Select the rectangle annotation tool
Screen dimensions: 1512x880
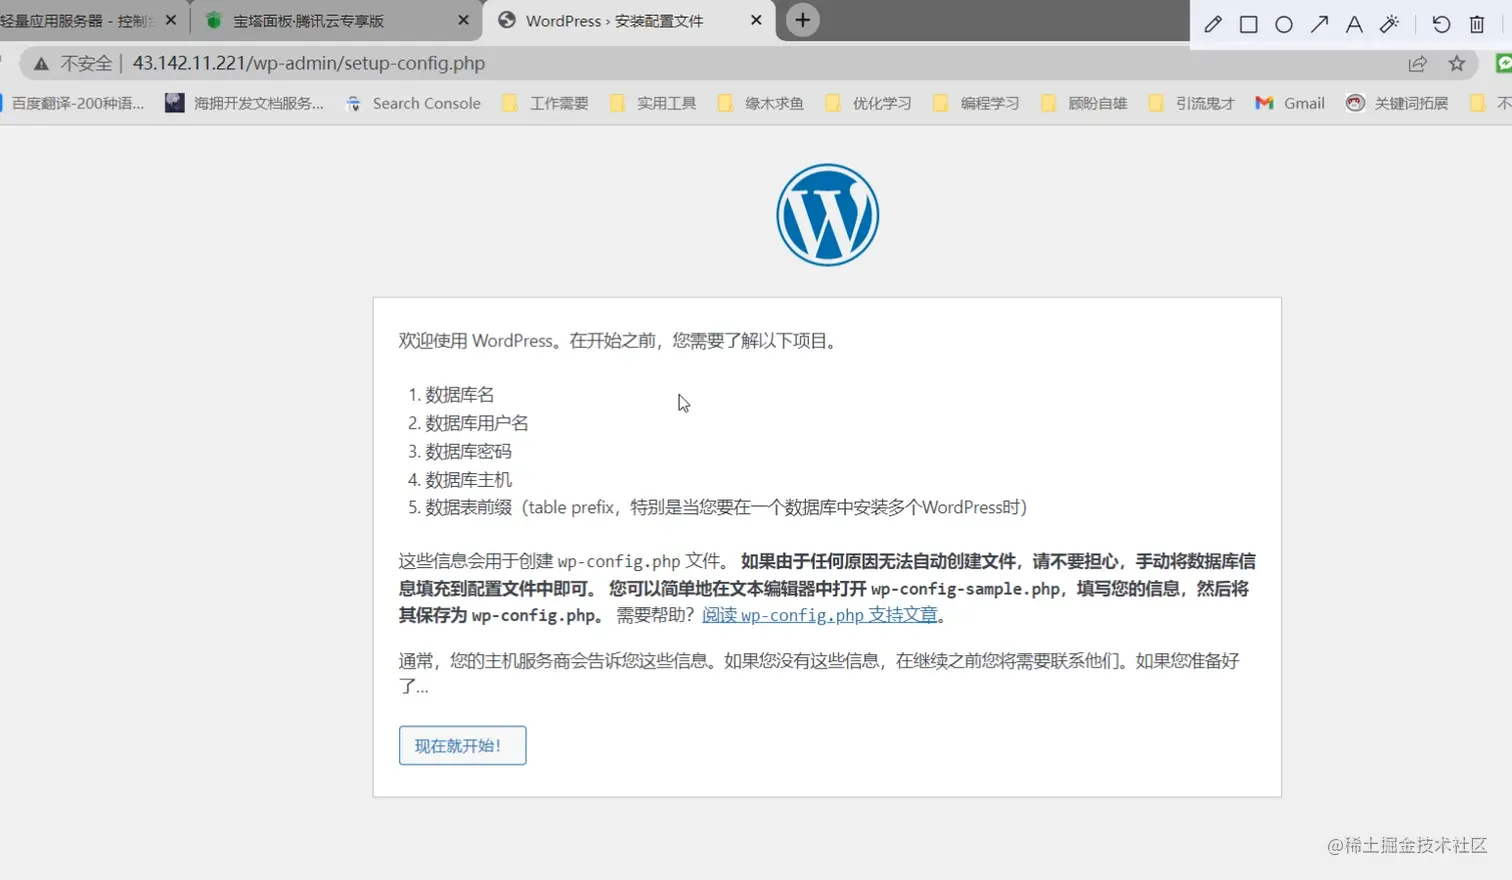1248,24
